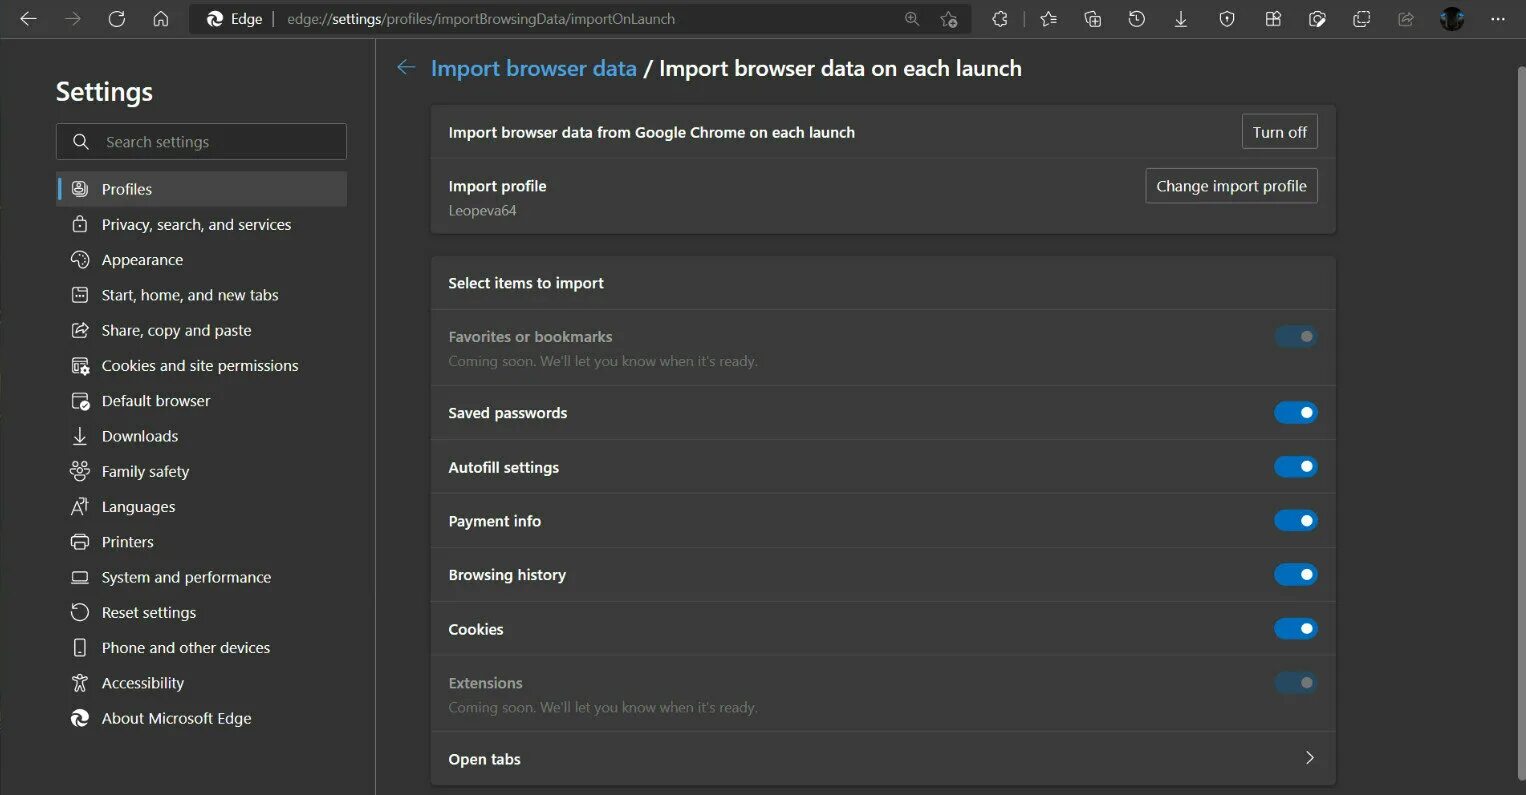Go to Default browser settings

tap(202, 401)
